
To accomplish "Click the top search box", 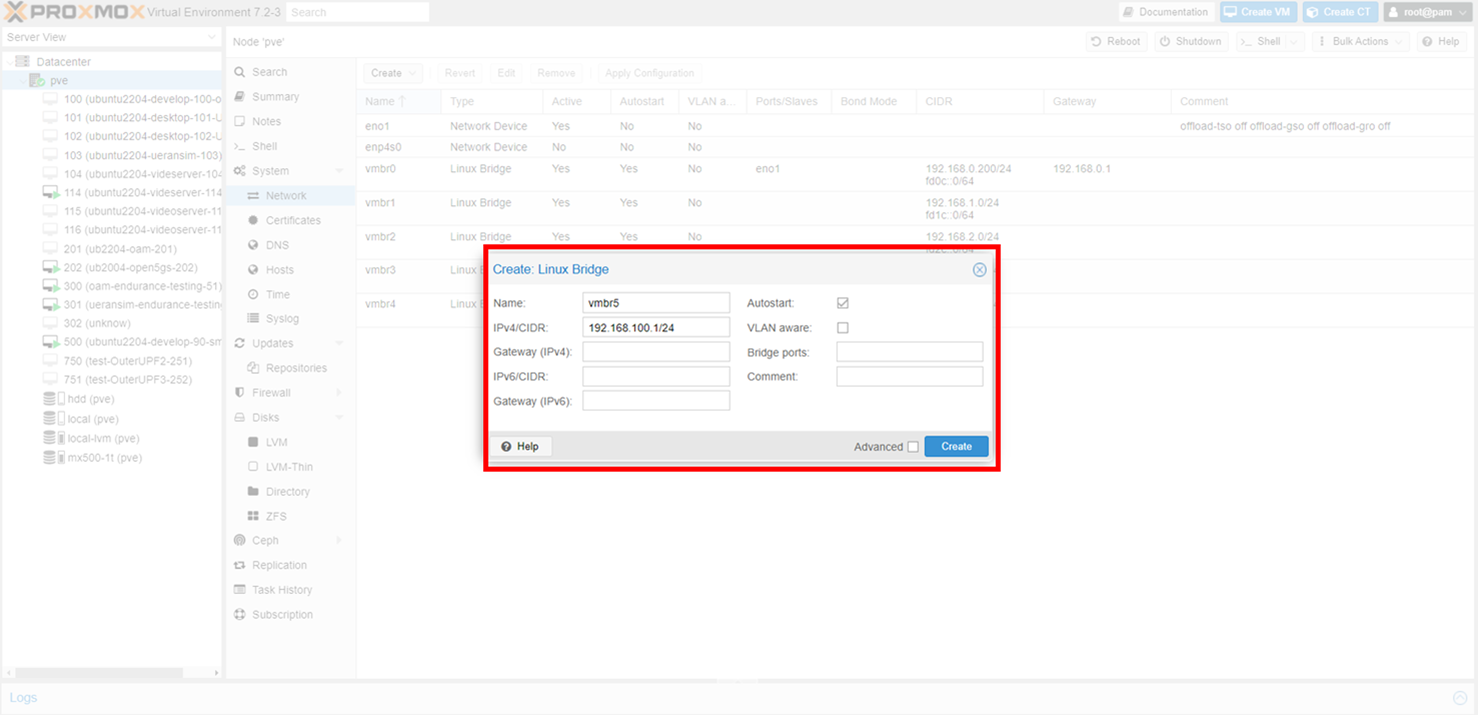I will click(x=357, y=12).
